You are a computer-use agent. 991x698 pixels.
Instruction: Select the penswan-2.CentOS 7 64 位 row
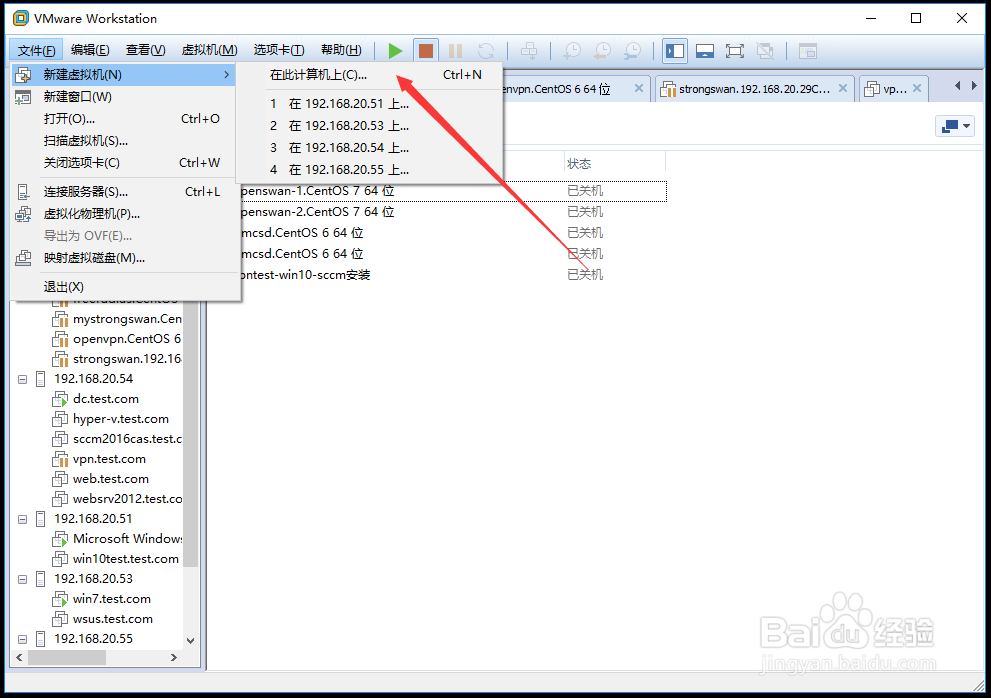(x=453, y=212)
